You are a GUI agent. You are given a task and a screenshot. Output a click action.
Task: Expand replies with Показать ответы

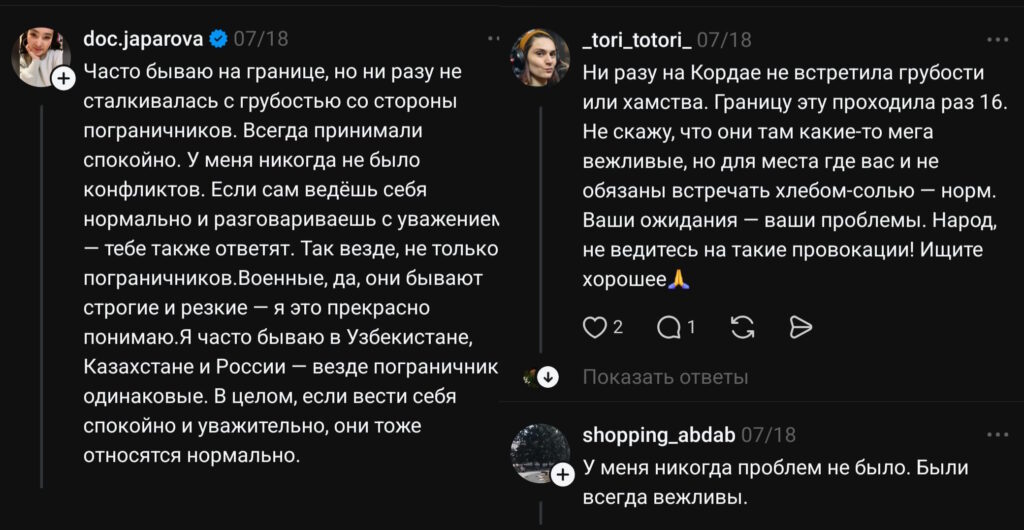coord(665,377)
